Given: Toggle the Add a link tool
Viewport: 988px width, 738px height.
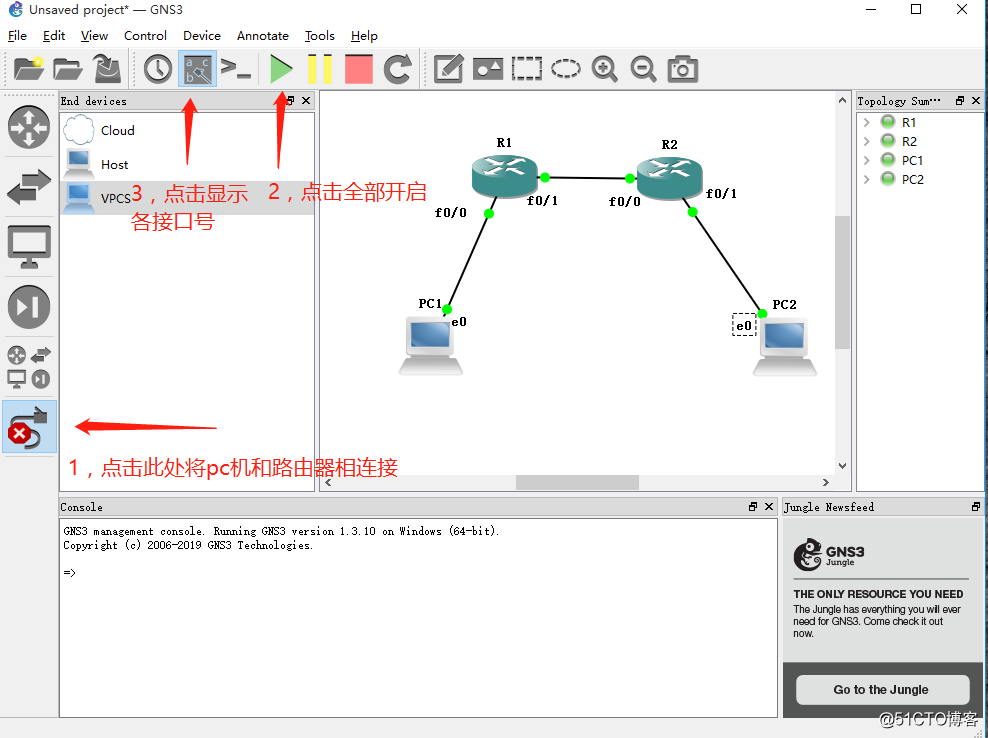Looking at the screenshot, I should click(29, 427).
